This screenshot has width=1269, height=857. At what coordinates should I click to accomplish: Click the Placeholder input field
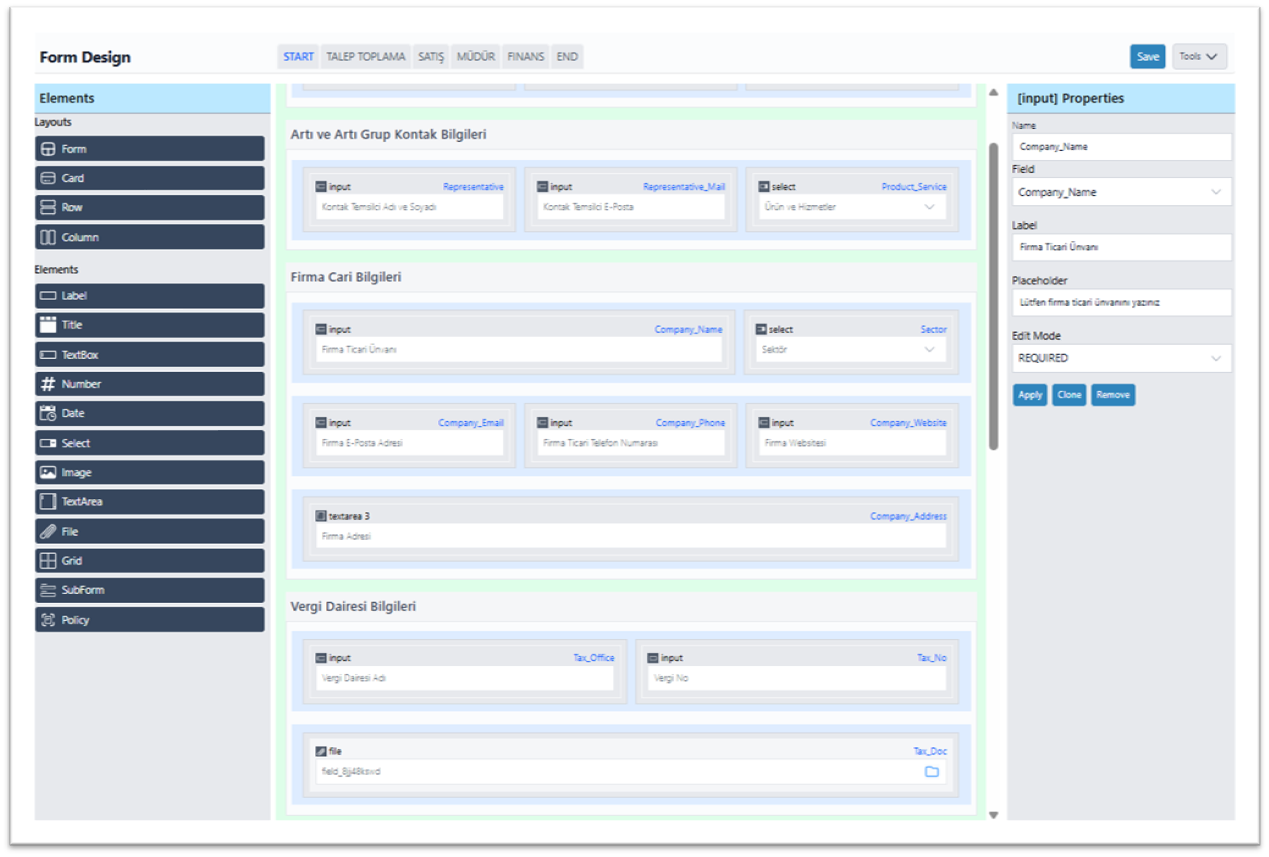pyautogui.click(x=1121, y=302)
